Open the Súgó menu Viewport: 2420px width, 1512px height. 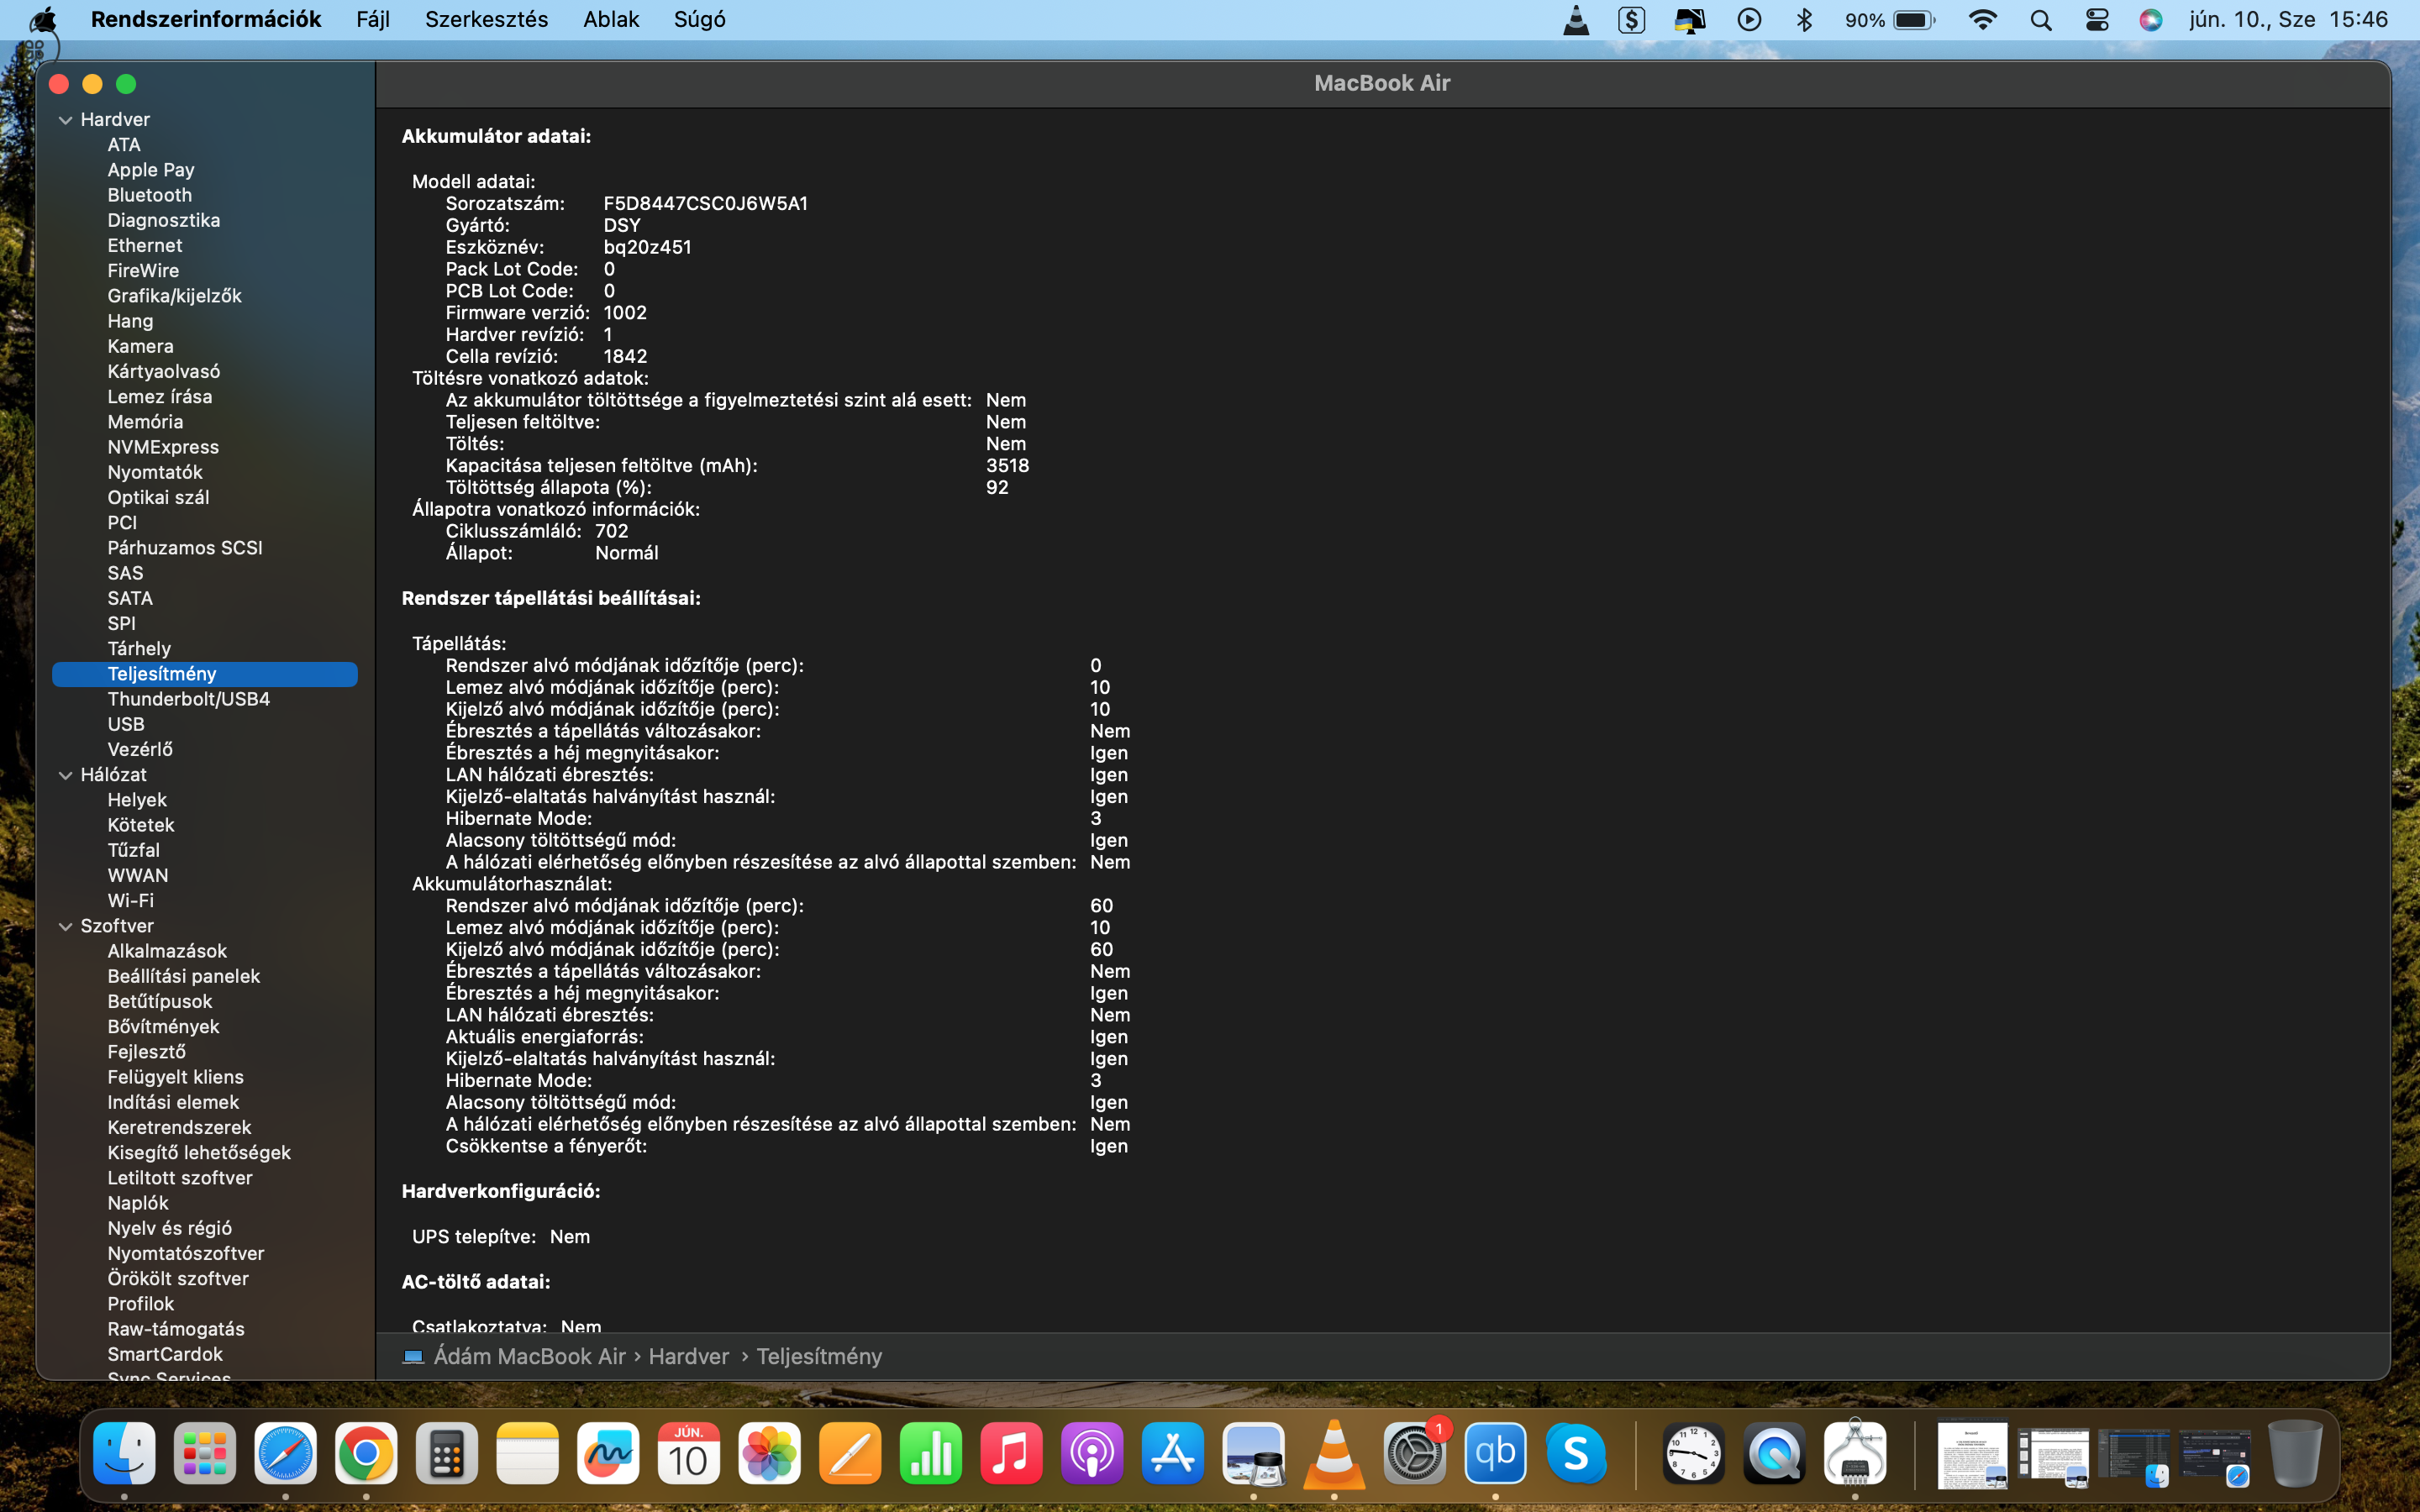[x=700, y=20]
